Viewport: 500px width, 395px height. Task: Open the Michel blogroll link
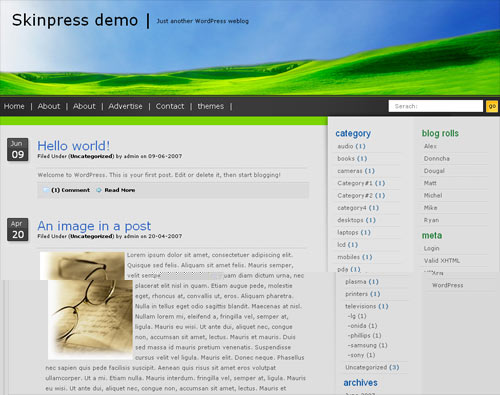click(x=433, y=196)
